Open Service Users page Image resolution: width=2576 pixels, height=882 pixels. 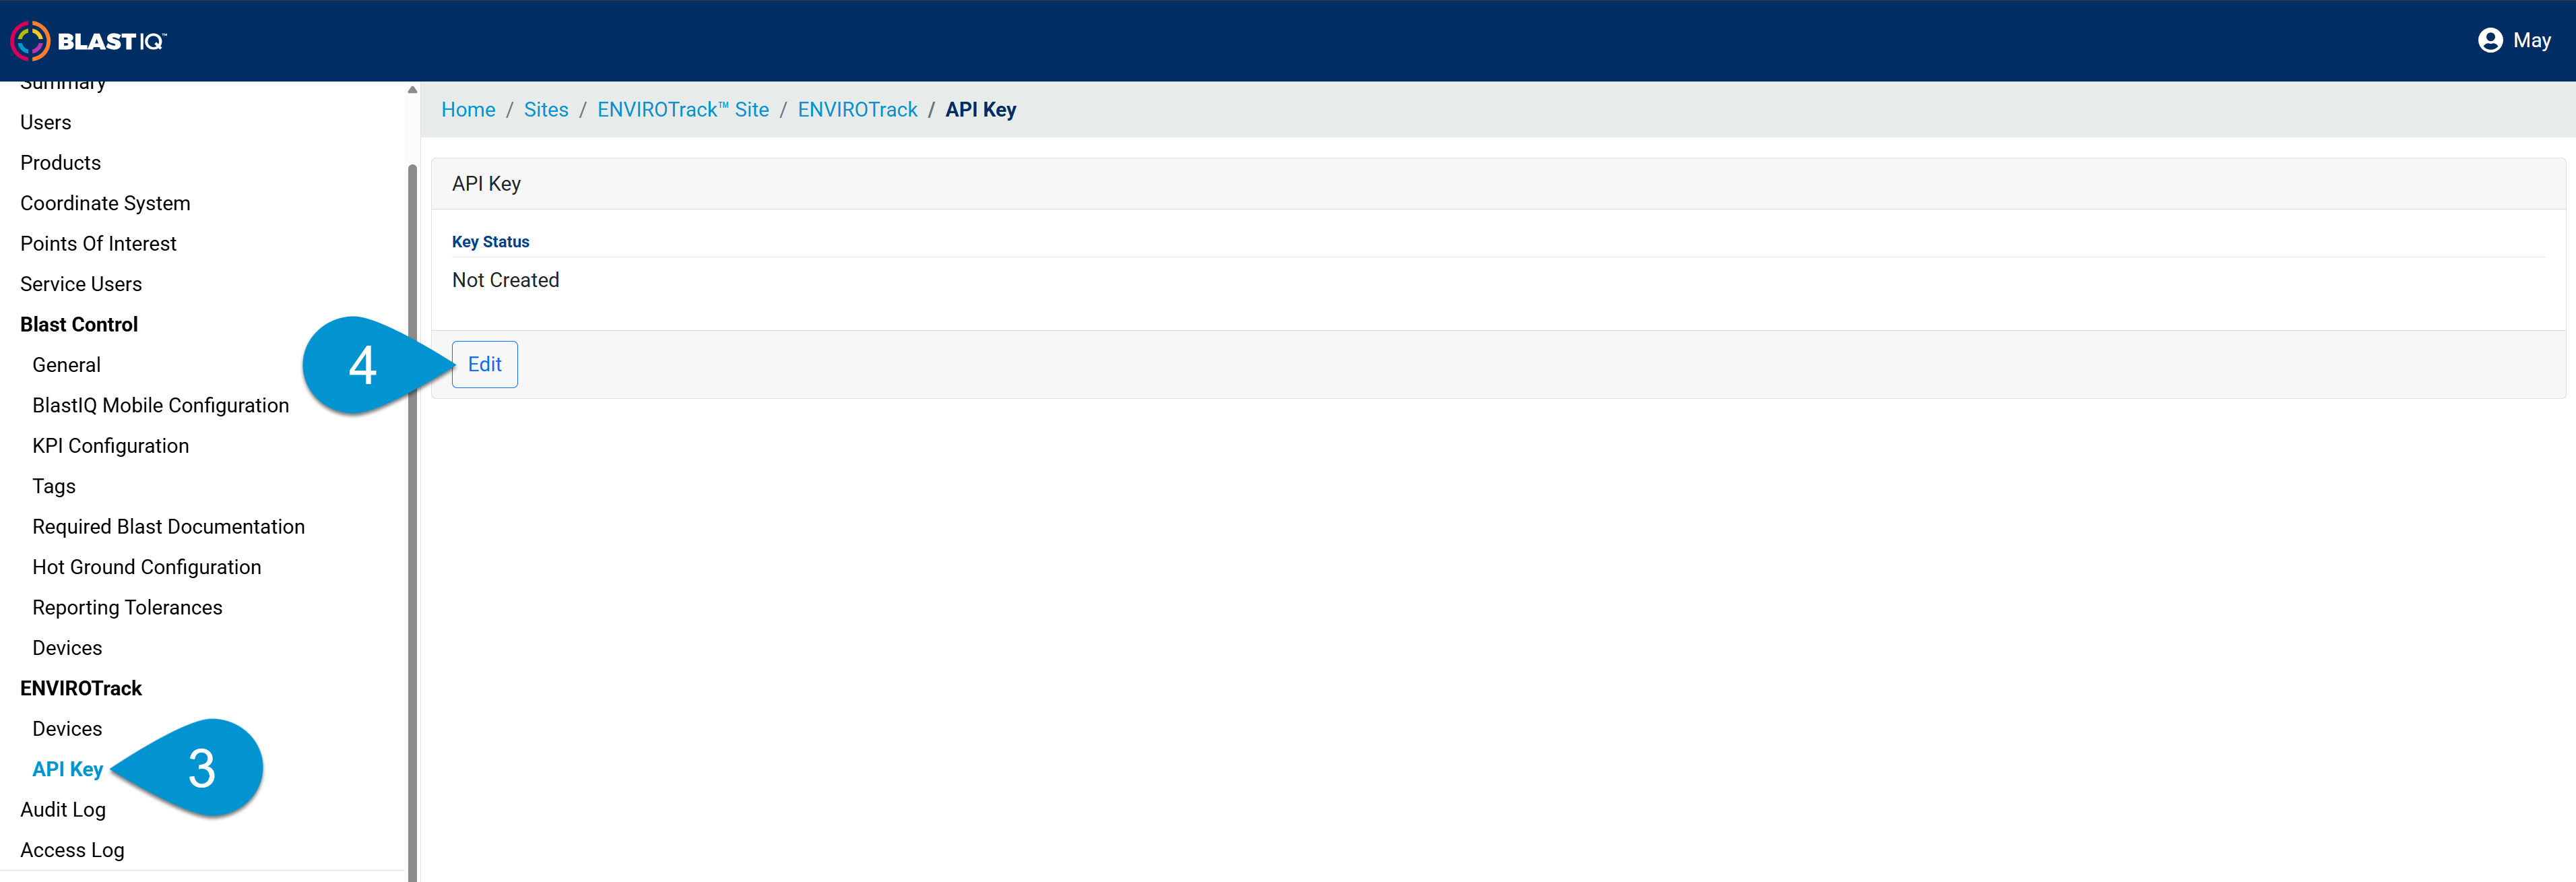[81, 284]
